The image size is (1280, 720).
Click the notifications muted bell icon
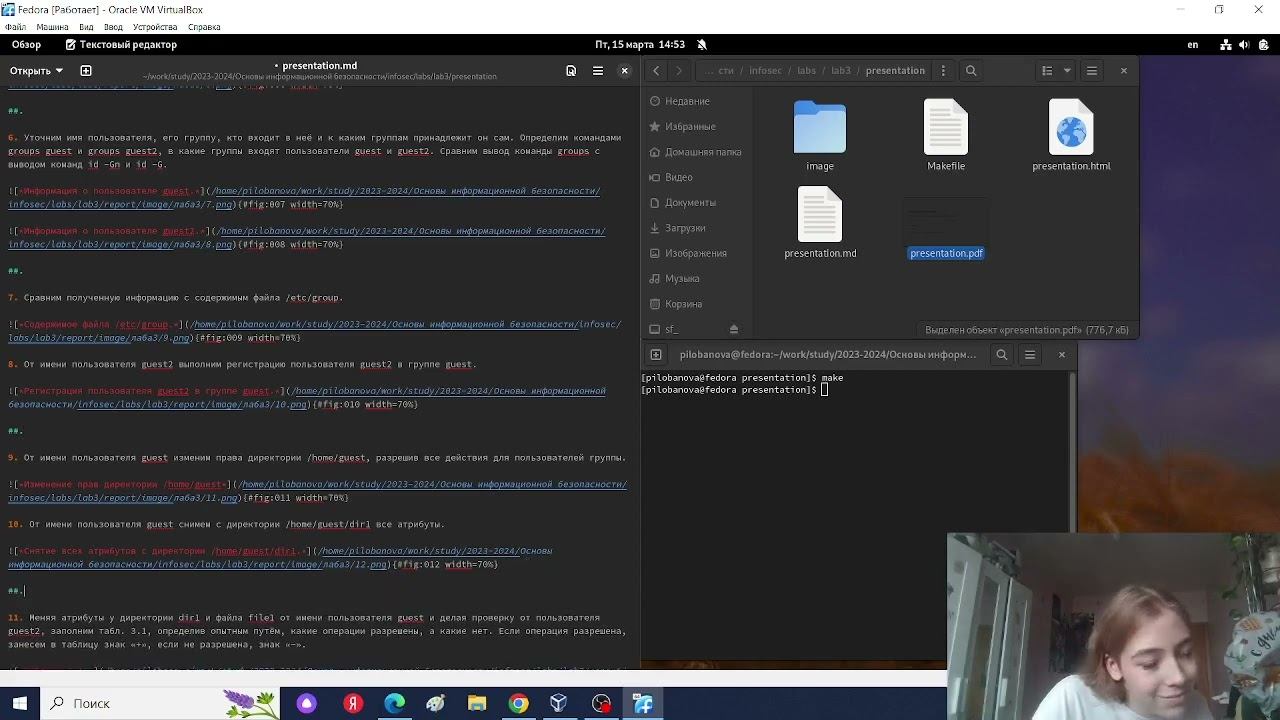click(702, 45)
